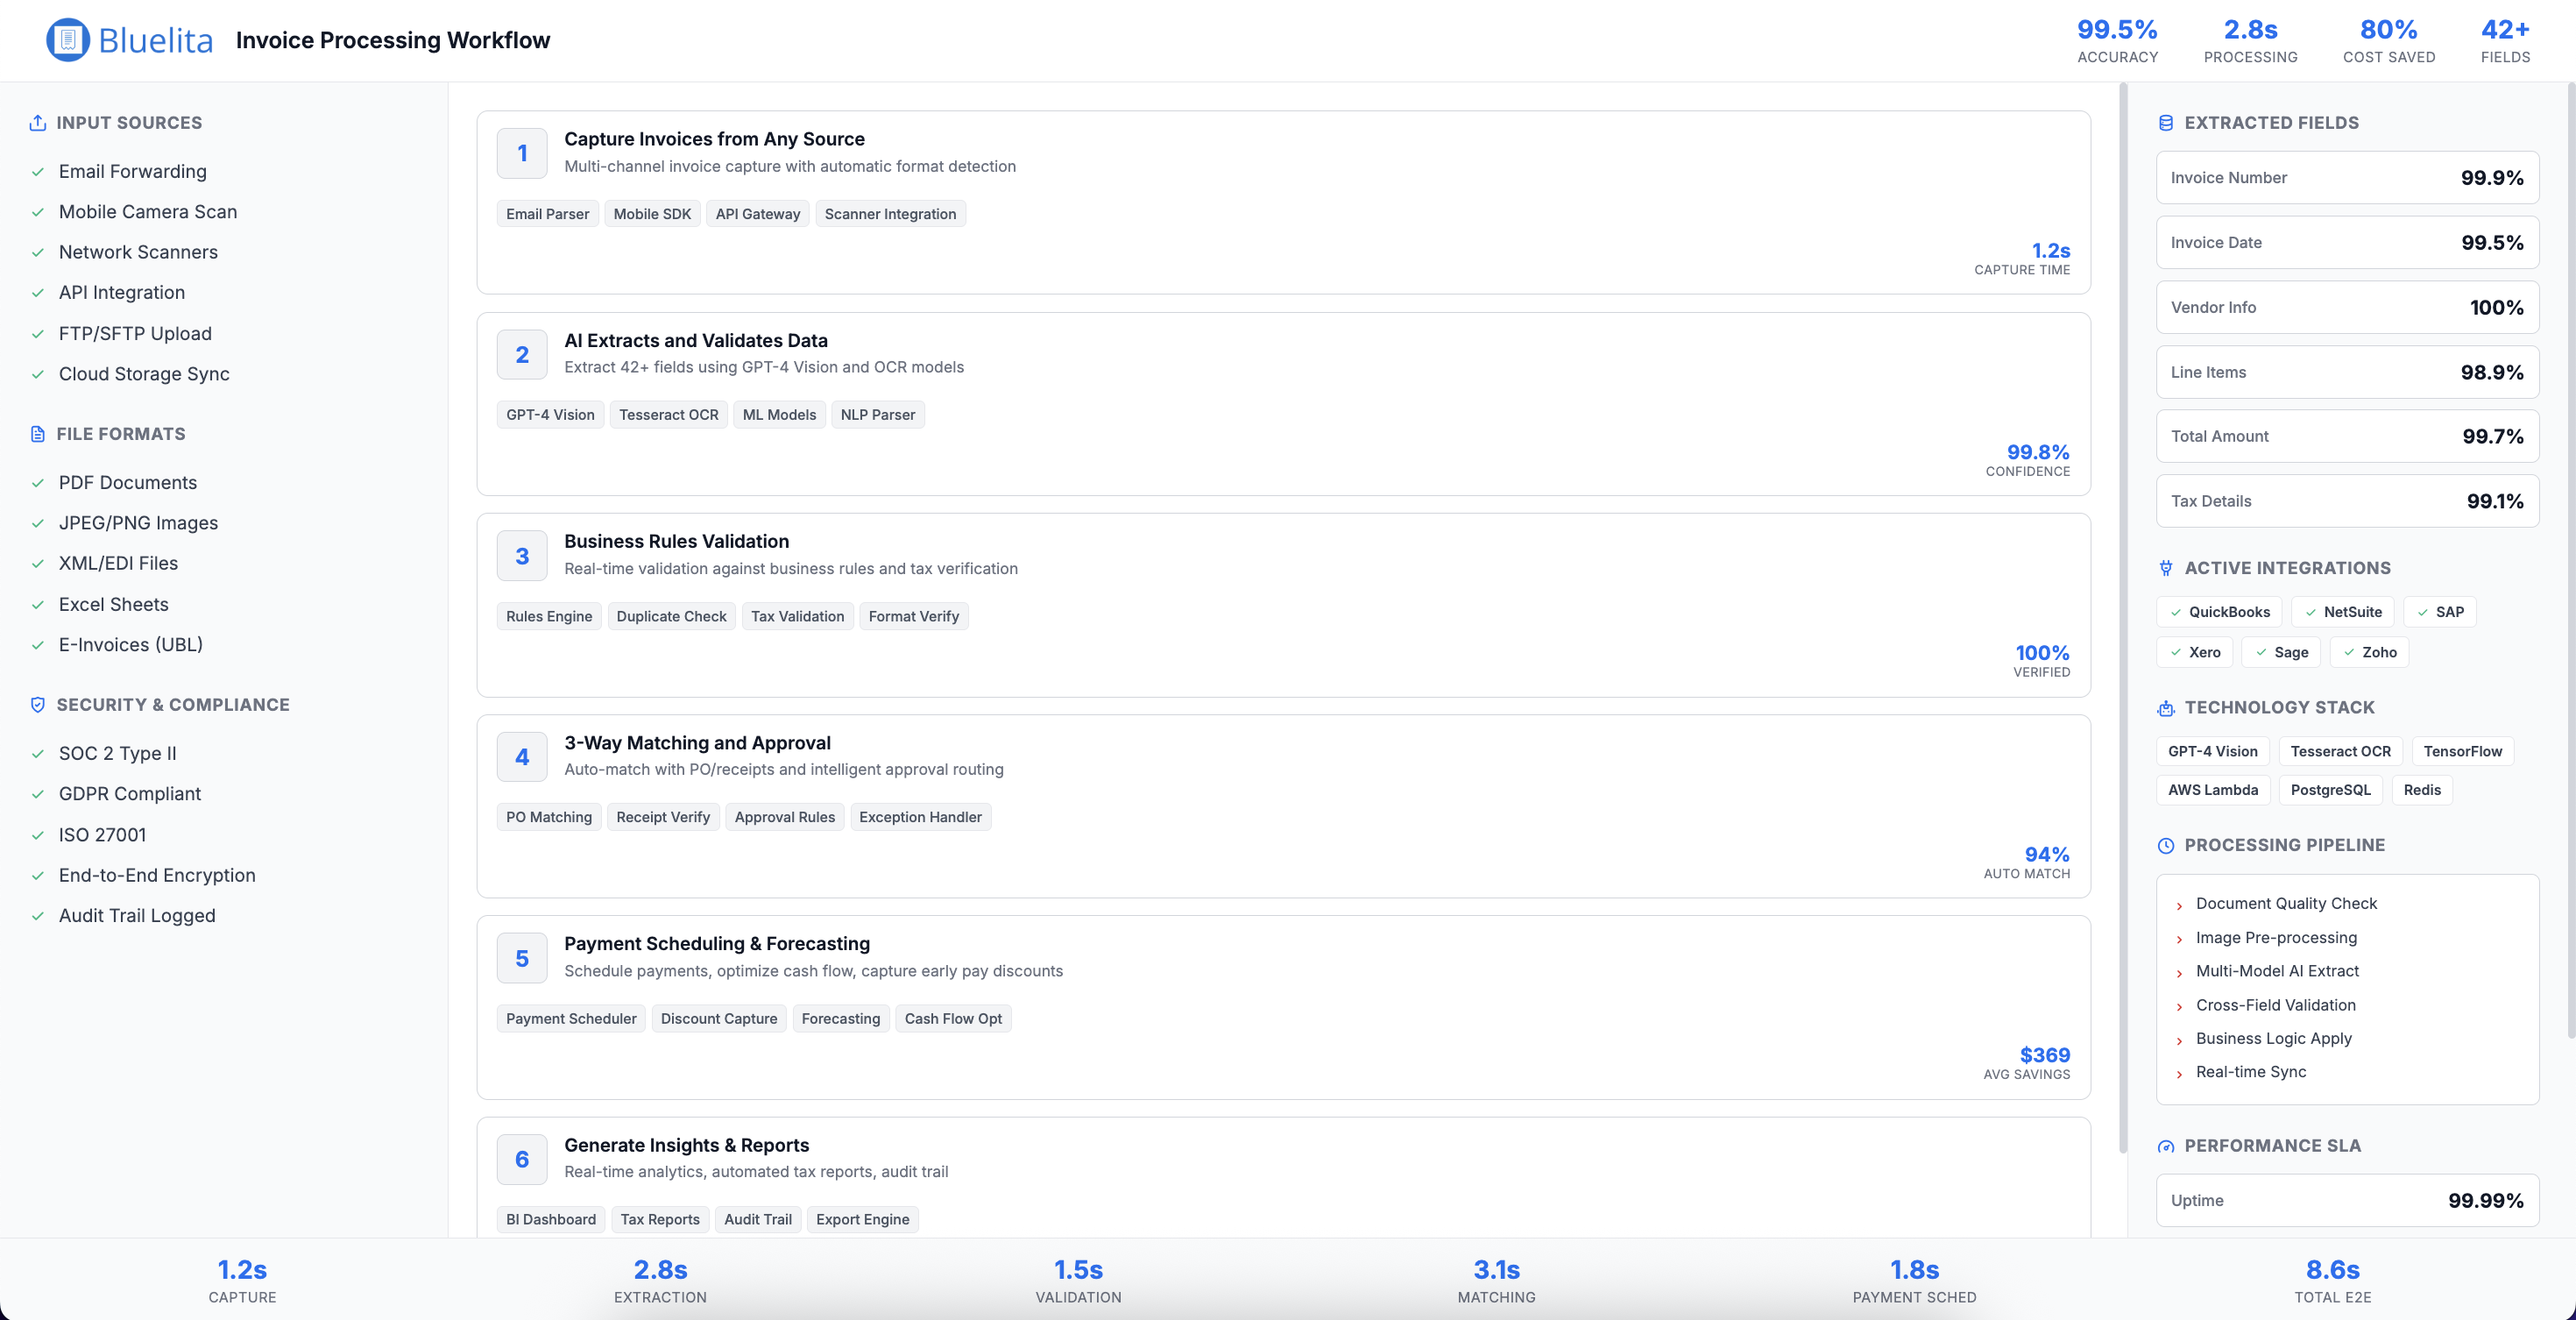Click the Extracted Fields database icon
Image resolution: width=2576 pixels, height=1320 pixels.
(2166, 123)
